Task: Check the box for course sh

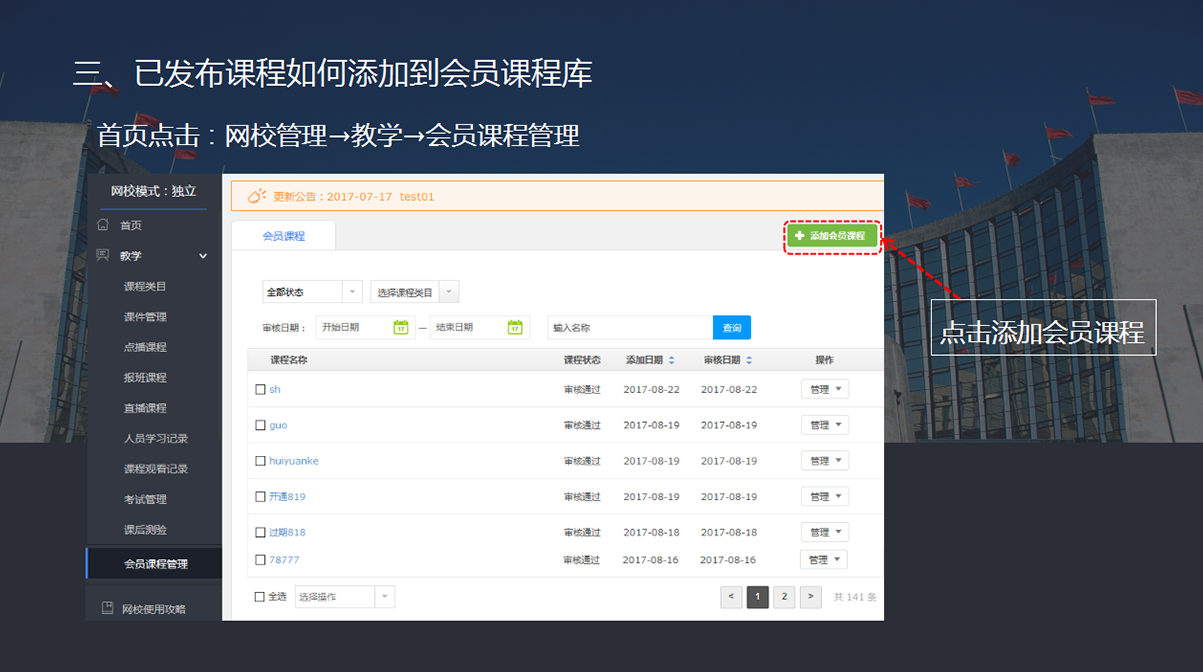Action: 260,389
